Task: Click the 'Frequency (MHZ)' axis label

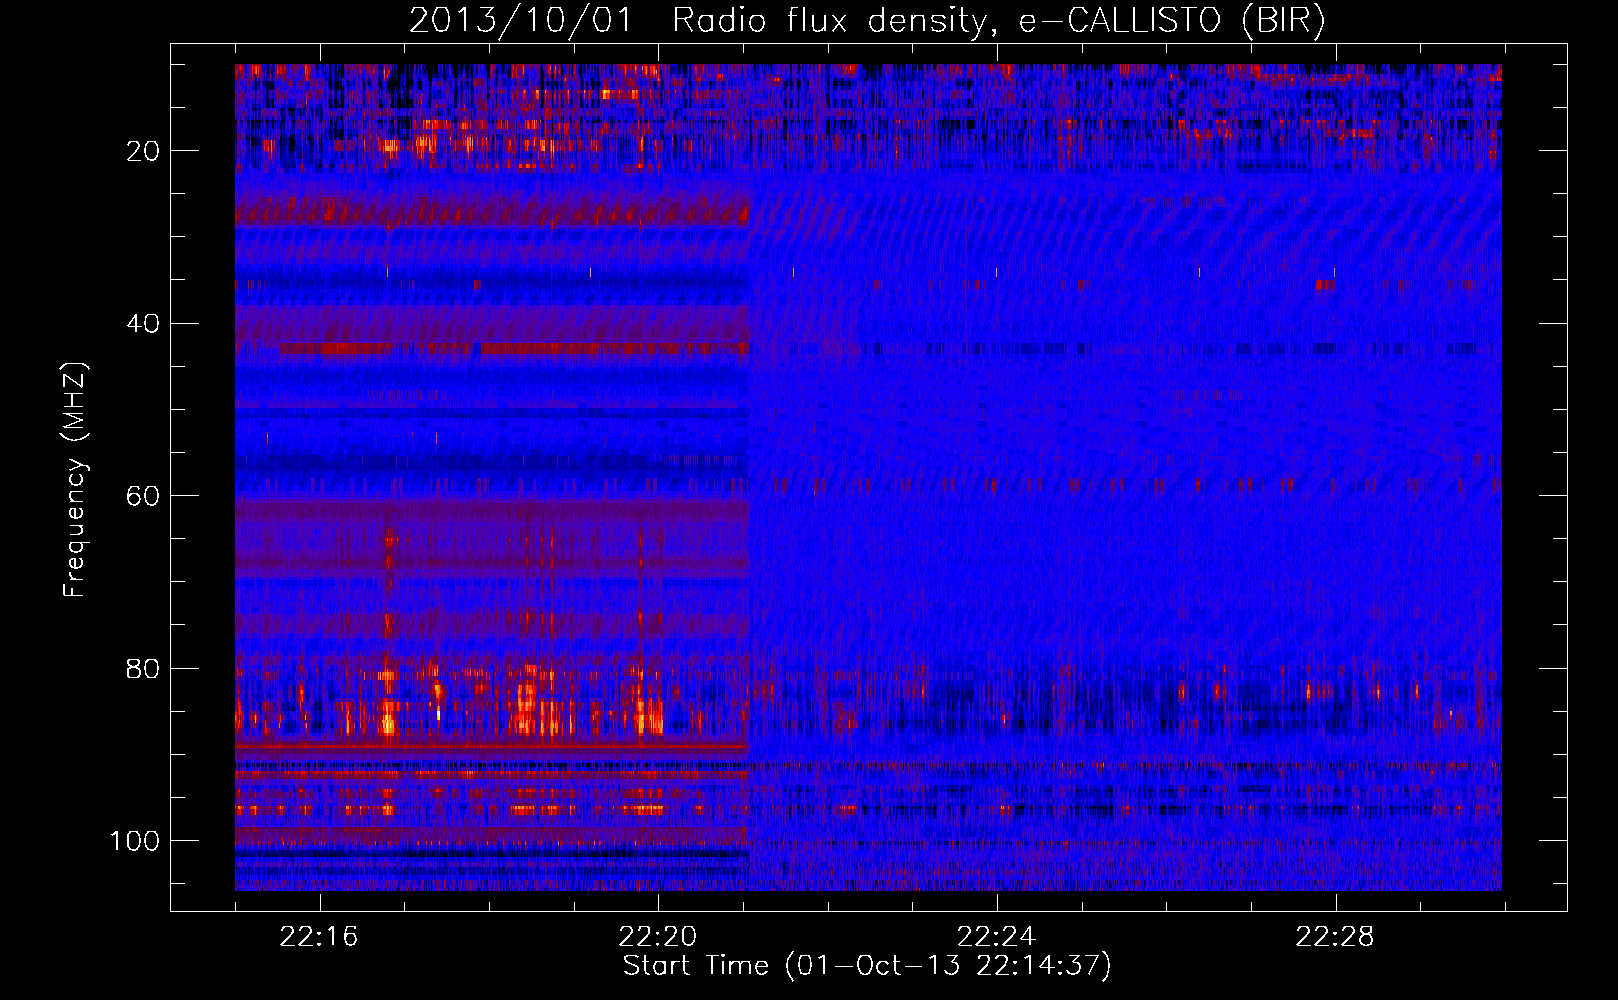Action: click(76, 479)
